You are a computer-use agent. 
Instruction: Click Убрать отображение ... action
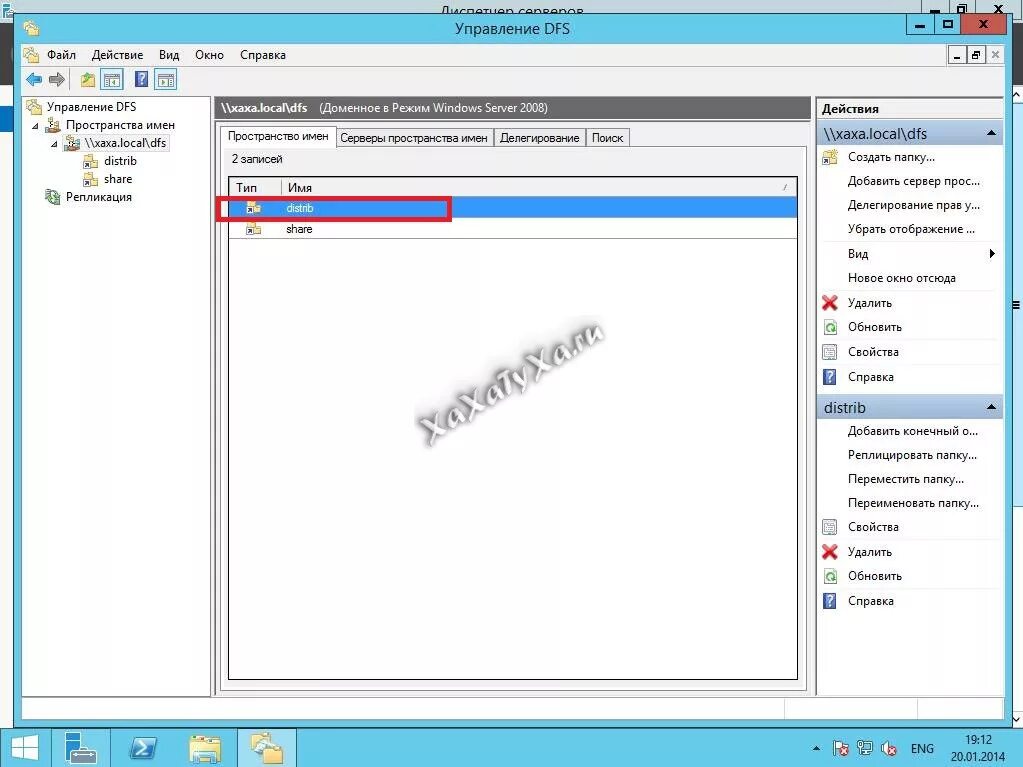point(911,229)
